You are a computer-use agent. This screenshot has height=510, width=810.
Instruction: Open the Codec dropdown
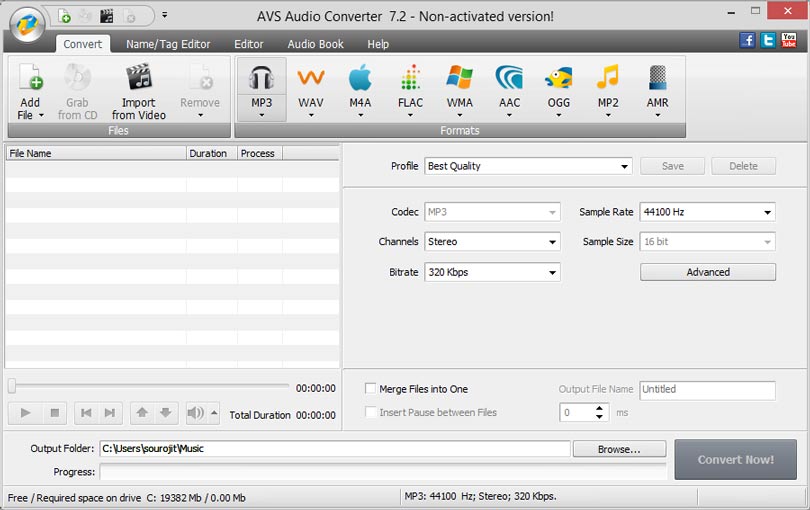click(492, 212)
